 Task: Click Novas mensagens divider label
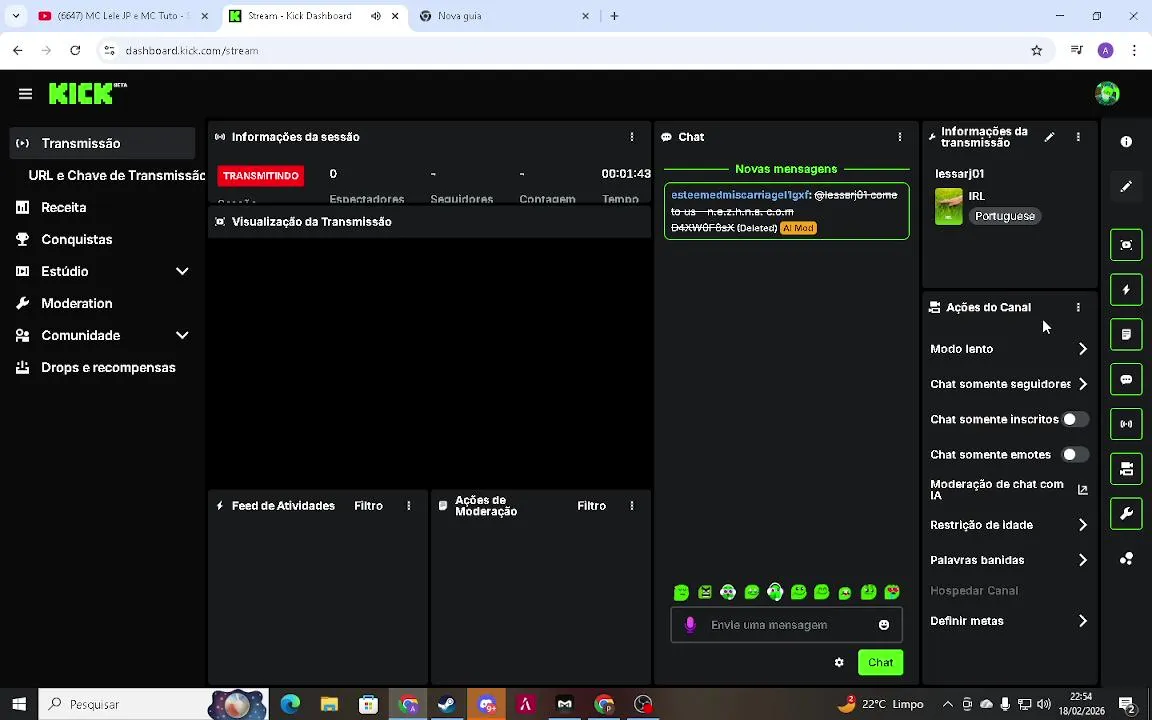pyautogui.click(x=786, y=169)
